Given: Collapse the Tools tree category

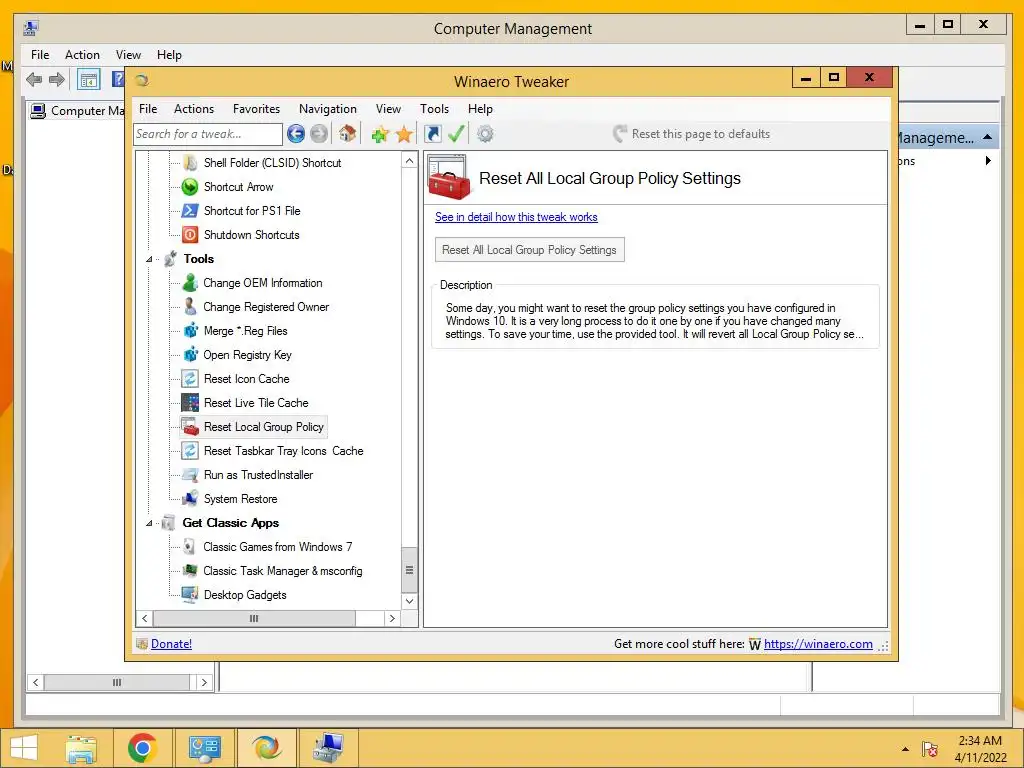Looking at the screenshot, I should (x=149, y=259).
